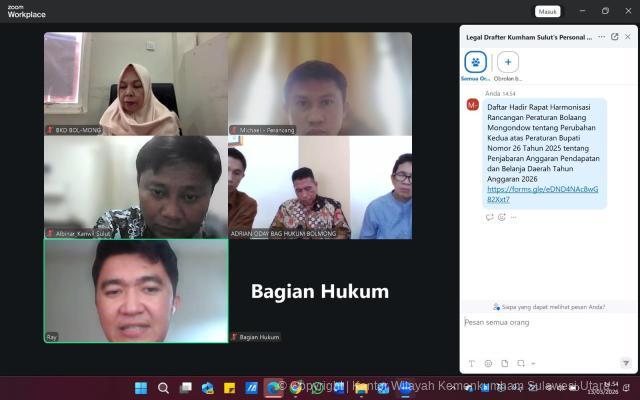The image size is (640, 400).
Task: Click the Masuk button
Action: click(x=547, y=11)
